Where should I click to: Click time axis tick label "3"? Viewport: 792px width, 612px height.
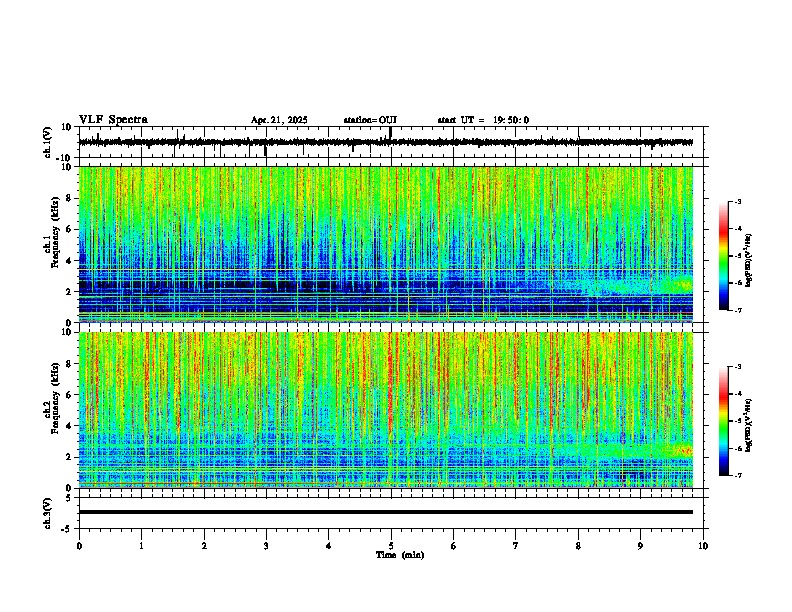pos(266,546)
